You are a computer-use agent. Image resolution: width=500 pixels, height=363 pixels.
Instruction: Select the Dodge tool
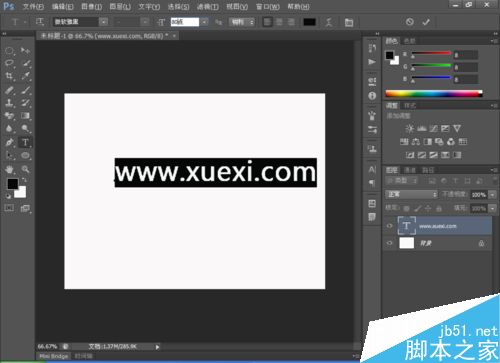click(25, 129)
